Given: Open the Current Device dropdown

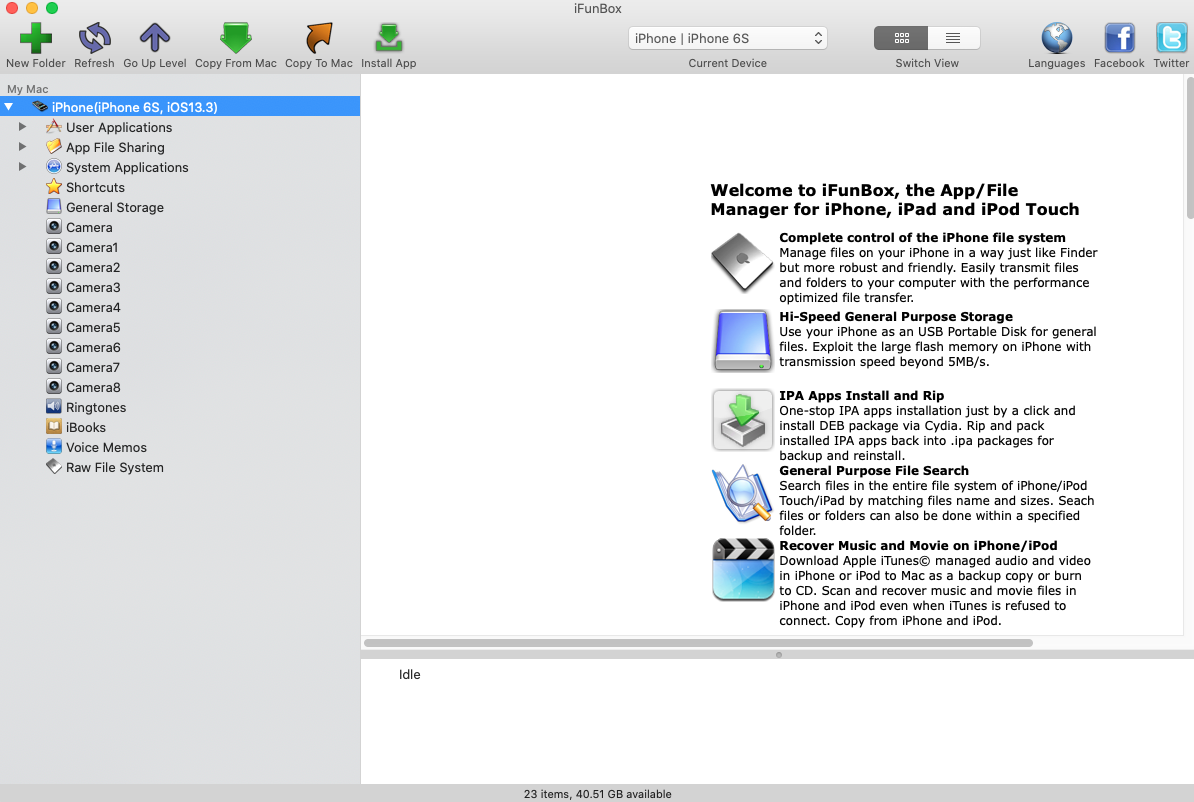Looking at the screenshot, I should point(727,38).
